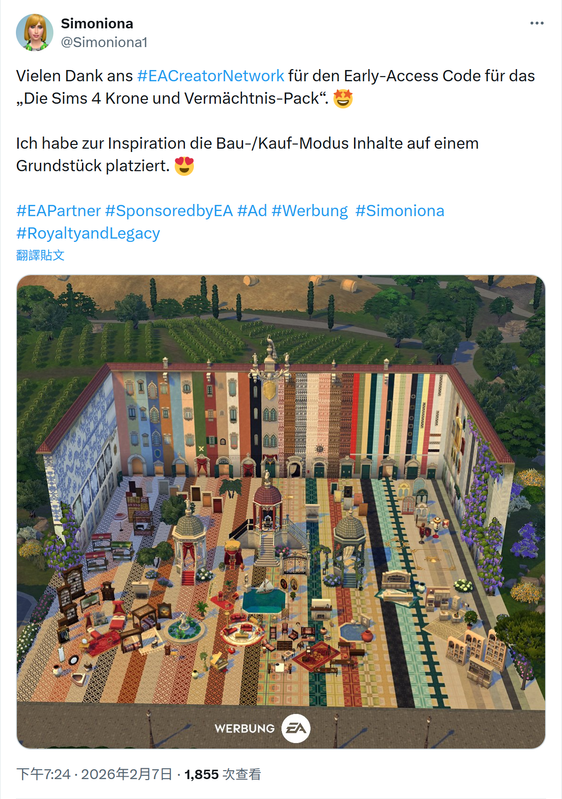Click the EA logo in the image
The height and width of the screenshot is (799, 562).
296,729
